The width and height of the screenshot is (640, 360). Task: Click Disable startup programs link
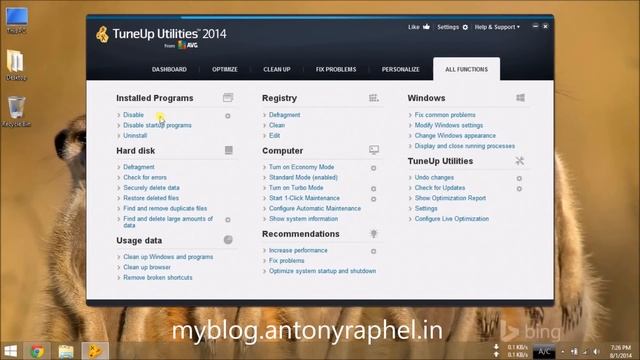point(157,125)
